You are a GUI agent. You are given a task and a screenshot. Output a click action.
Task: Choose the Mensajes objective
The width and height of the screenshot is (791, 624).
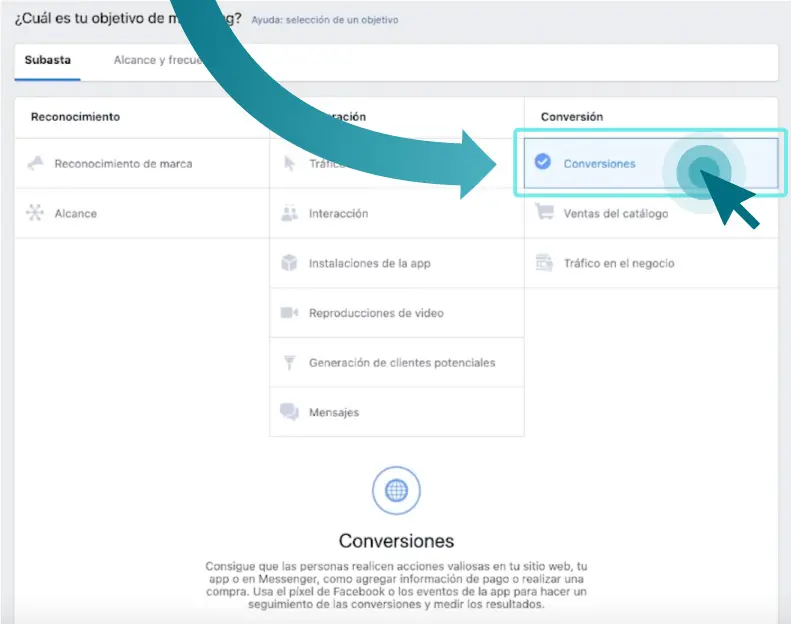(x=334, y=413)
